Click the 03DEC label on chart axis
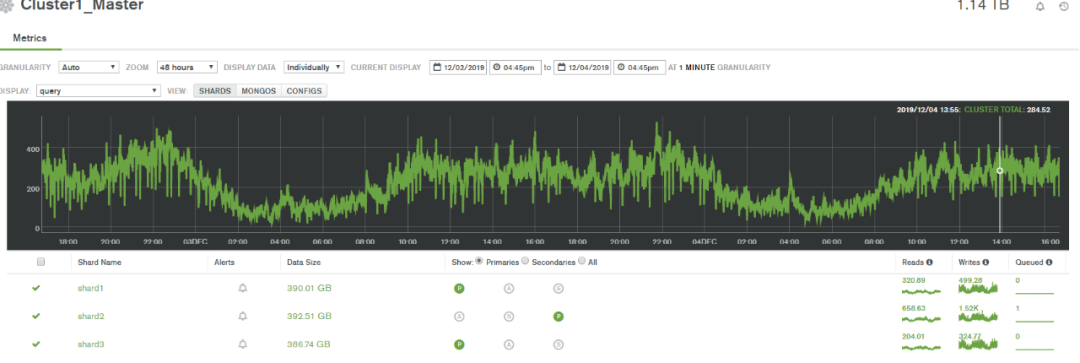Image resolution: width=1080 pixels, height=363 pixels. 196,242
